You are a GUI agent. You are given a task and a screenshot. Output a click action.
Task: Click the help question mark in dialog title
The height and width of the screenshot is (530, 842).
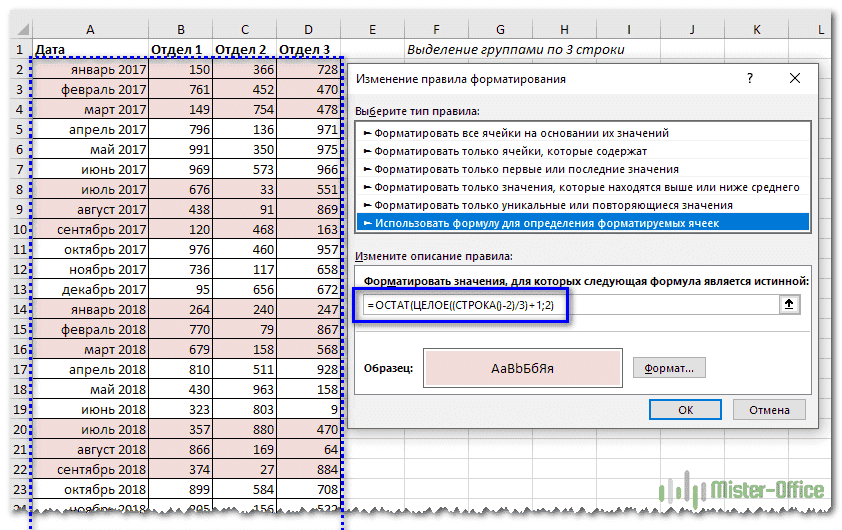[750, 78]
